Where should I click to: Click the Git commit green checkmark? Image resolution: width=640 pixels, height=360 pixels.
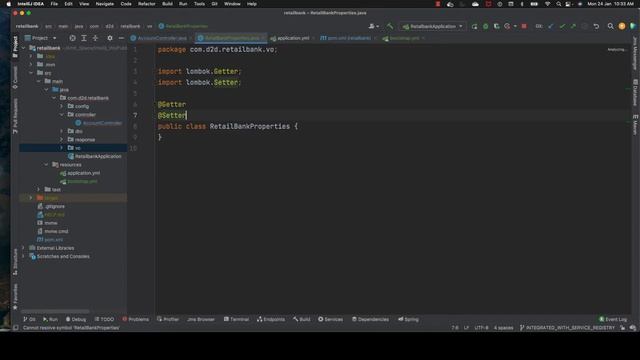coord(562,26)
